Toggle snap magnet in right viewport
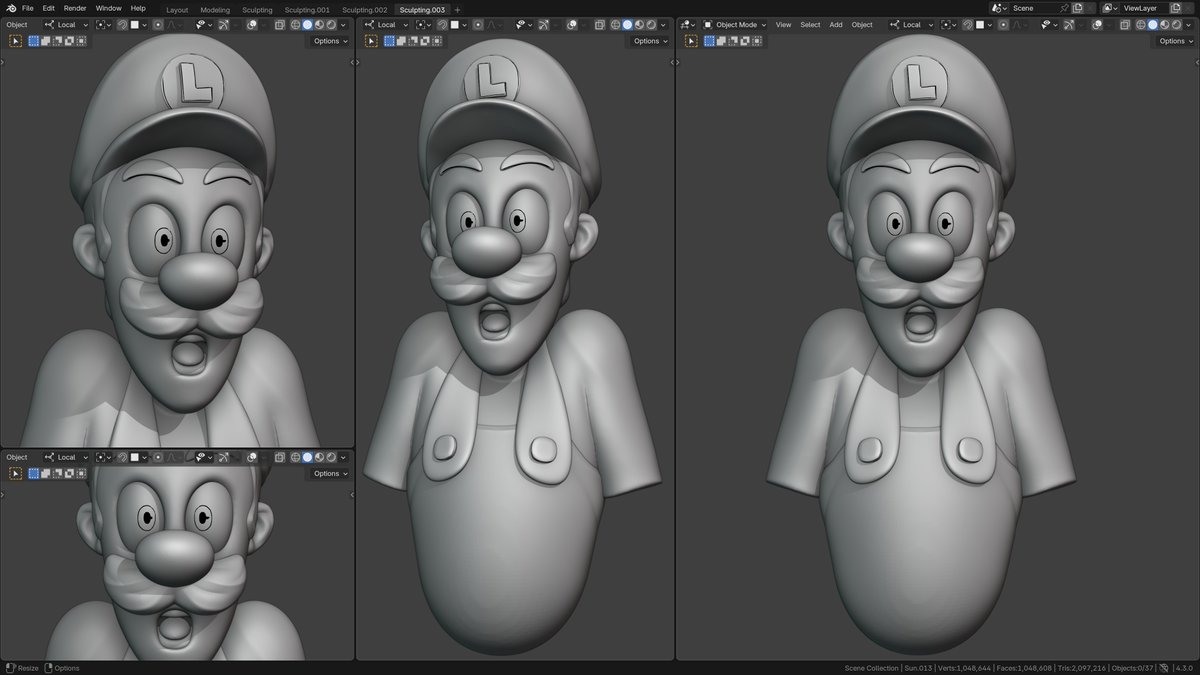1200x675 pixels. coord(967,25)
